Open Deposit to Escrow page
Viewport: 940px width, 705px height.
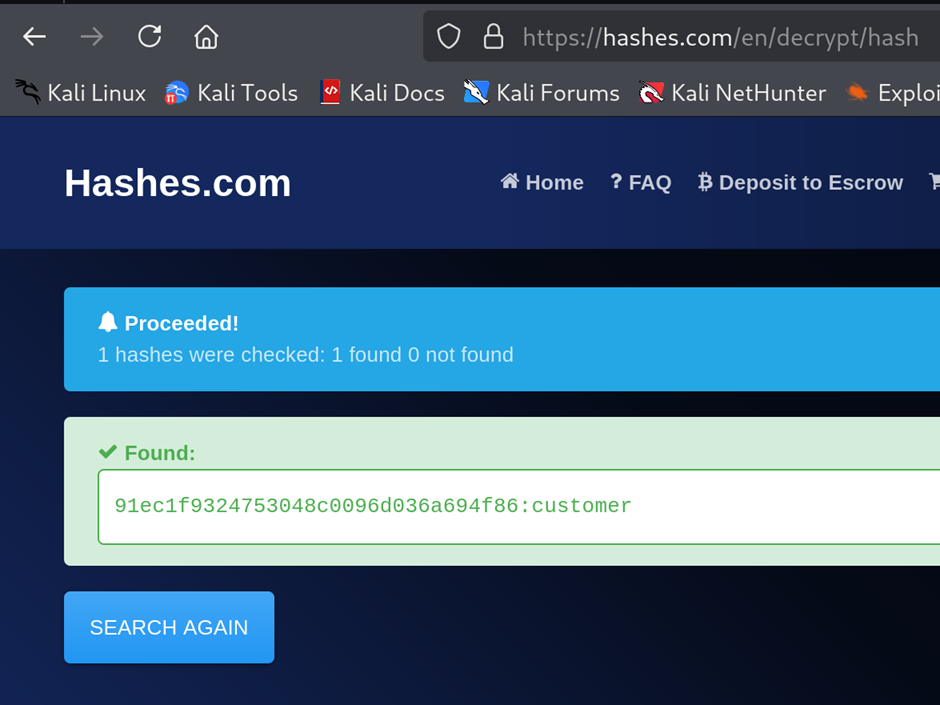coord(800,182)
